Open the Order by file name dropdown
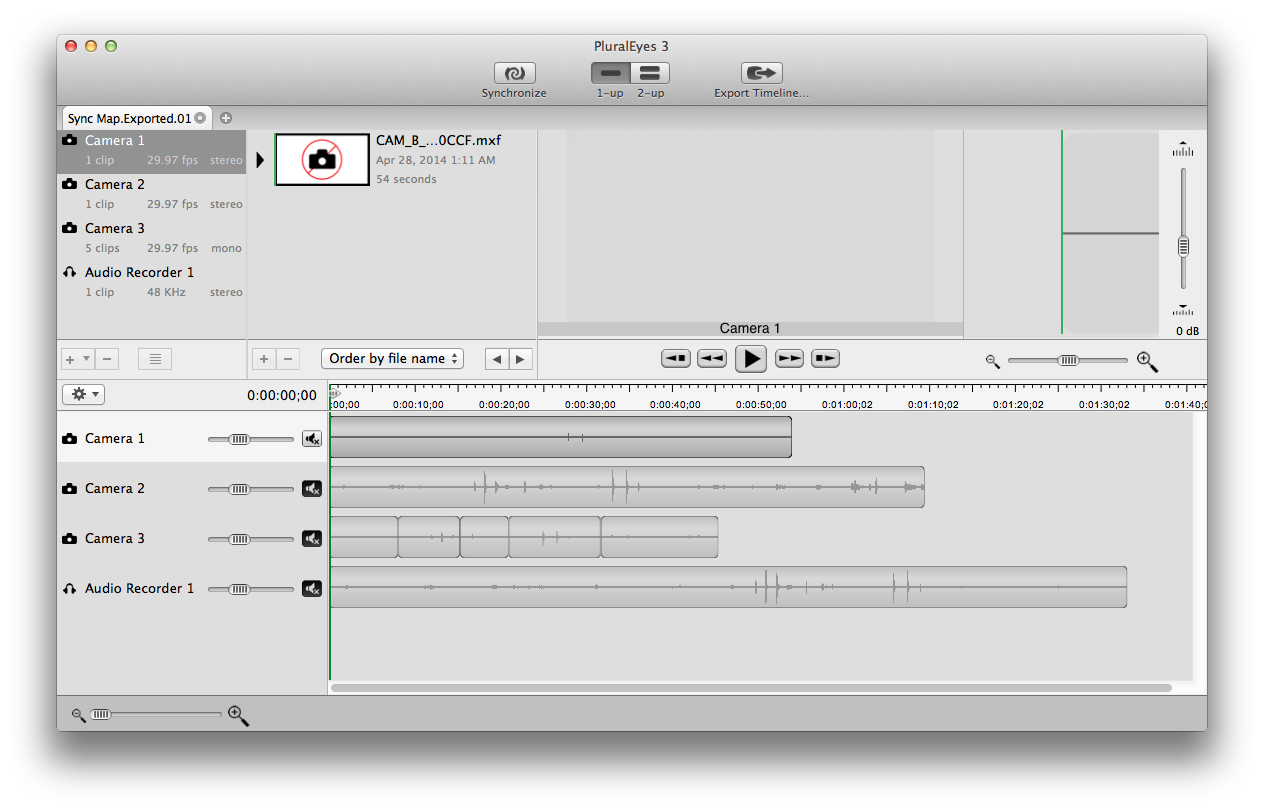This screenshot has height=810, width=1264. pos(392,359)
